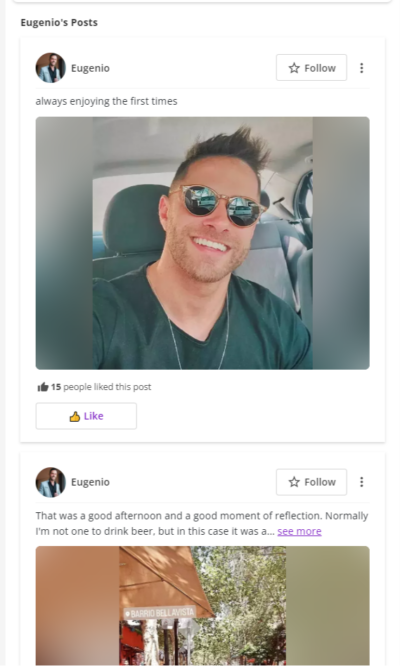Like the sunglasses selfie post

point(86,416)
